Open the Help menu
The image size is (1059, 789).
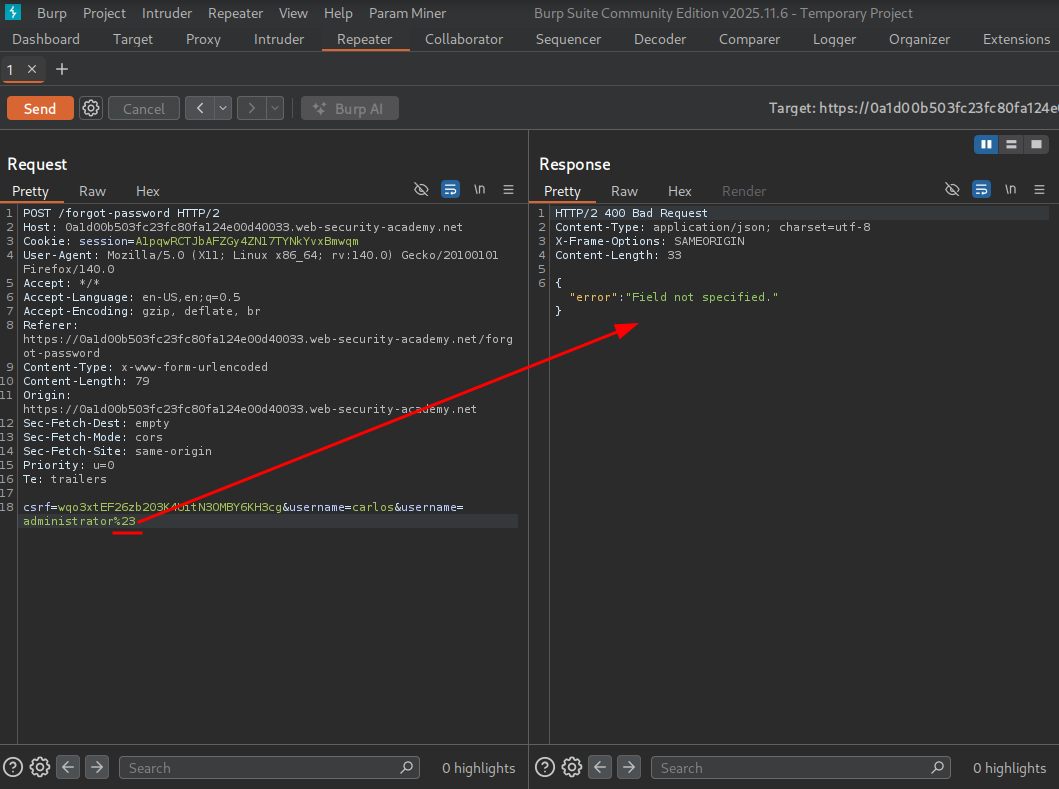tap(338, 13)
